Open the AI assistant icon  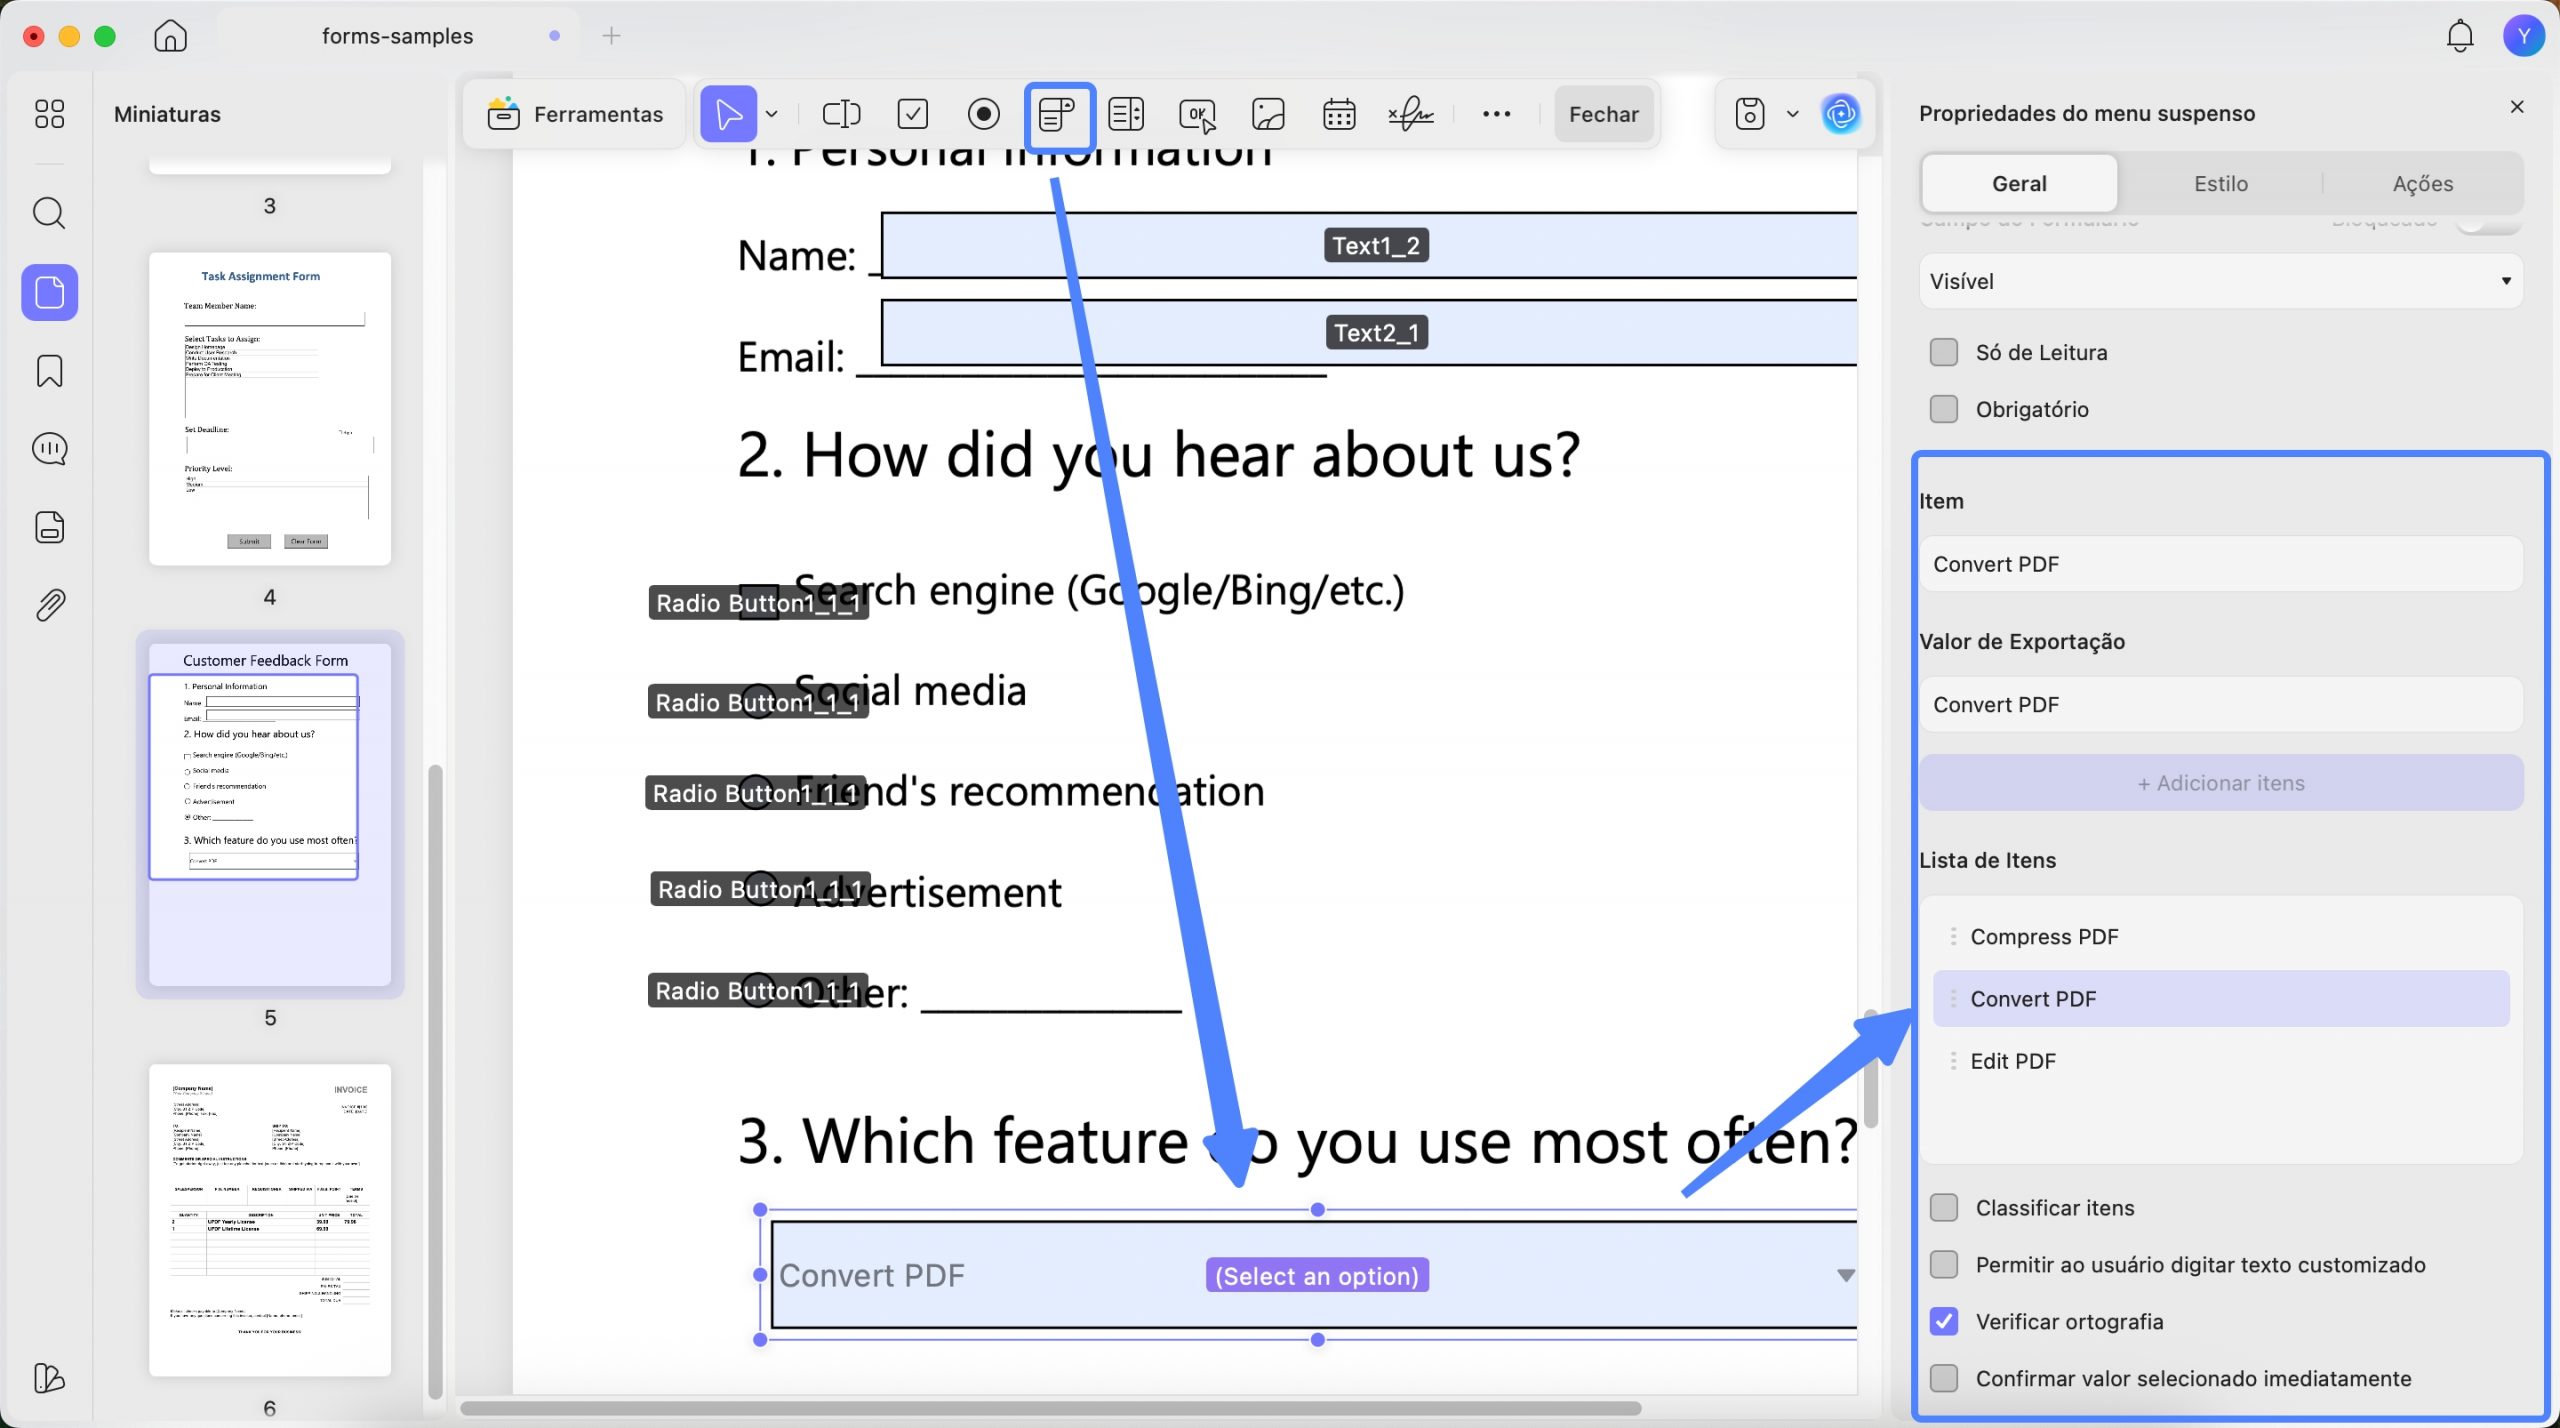pyautogui.click(x=1840, y=114)
